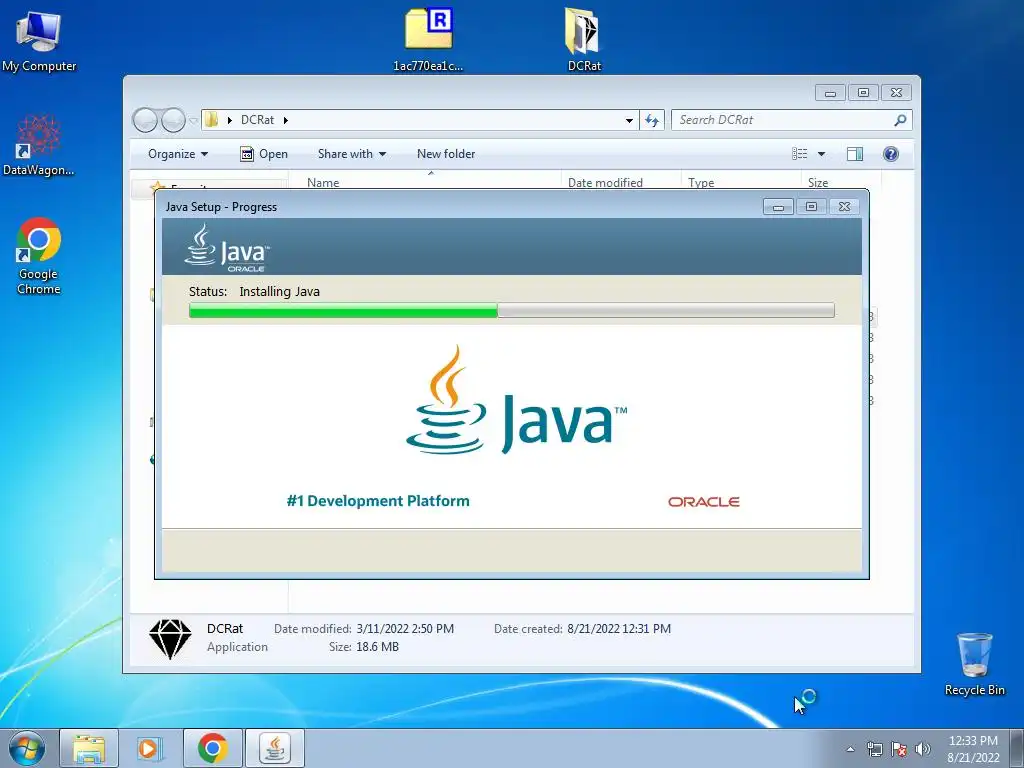Viewport: 1024px width, 768px height.
Task: Open recent pages dropdown beside navigation buttons
Action: 193,120
